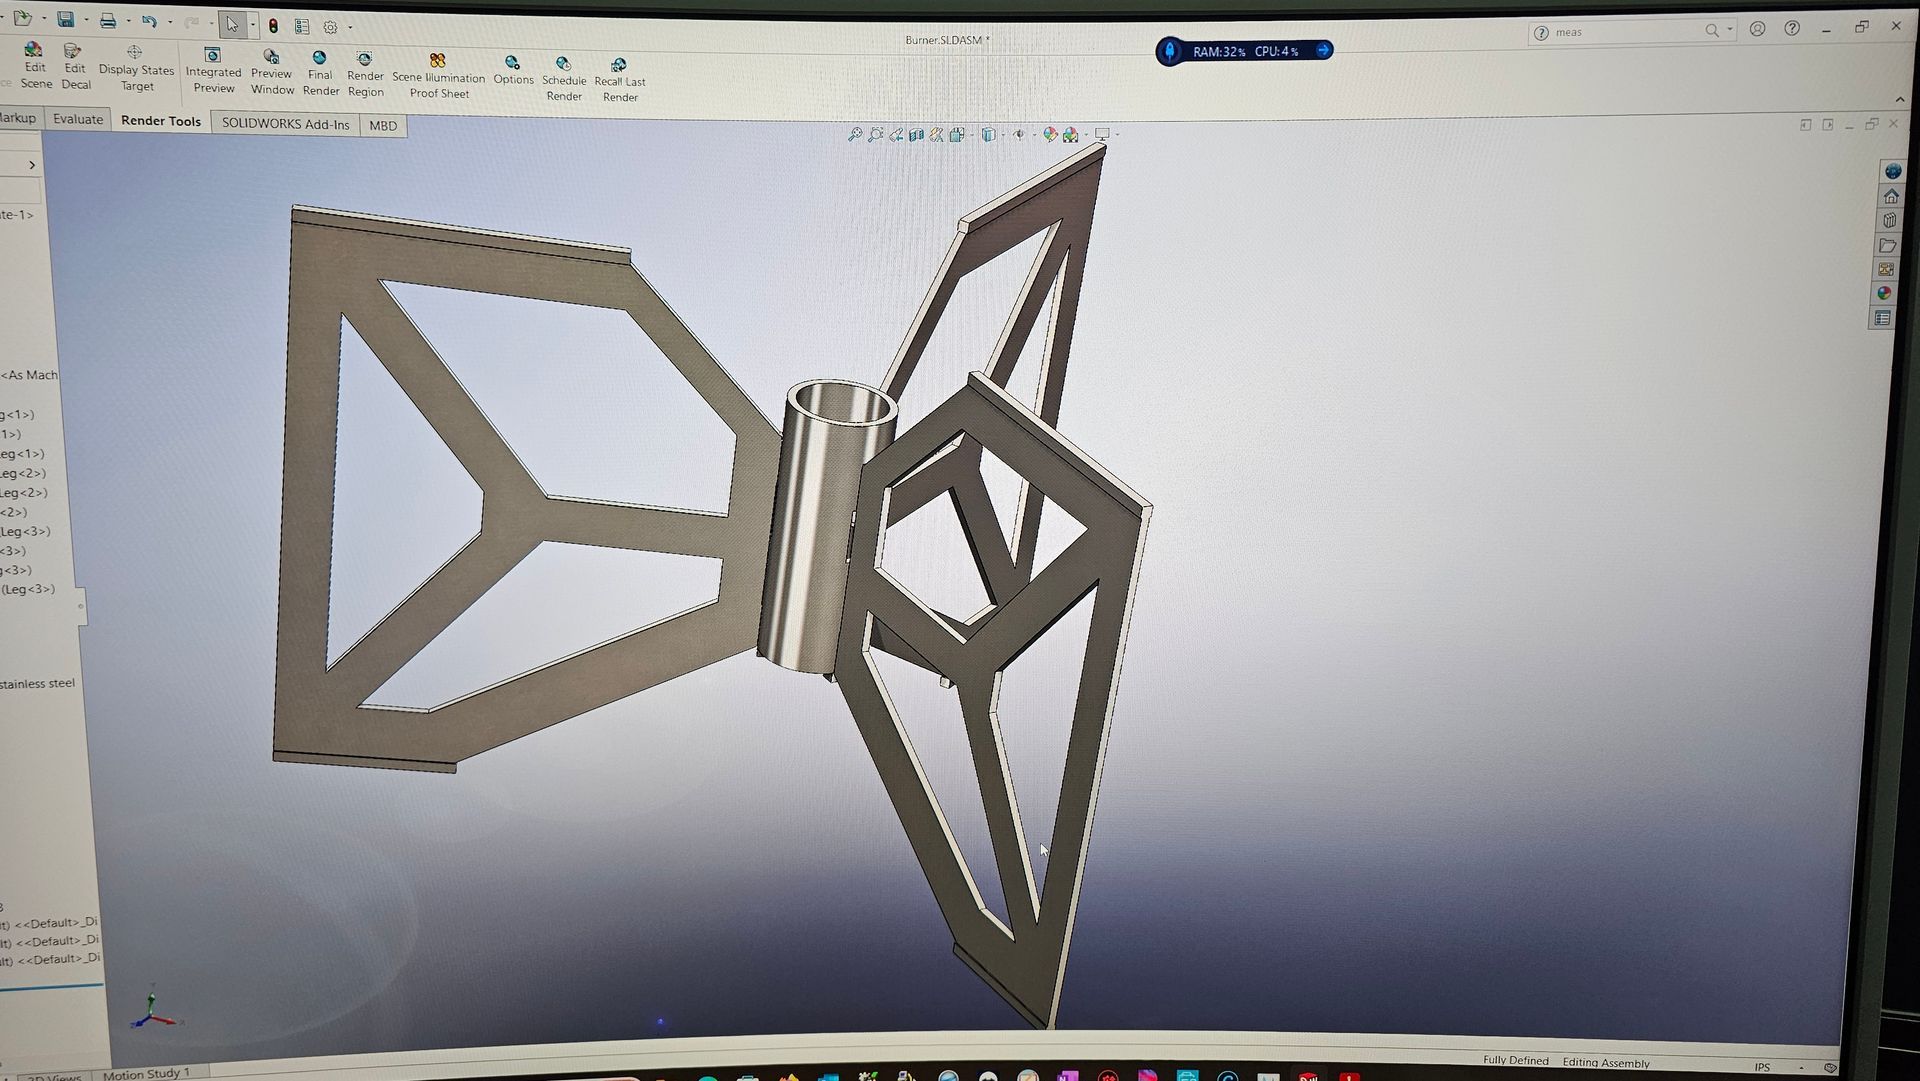Screen dimensions: 1920x1081
Task: Click Zoom to Fit in heads-up toolbar
Action: pos(855,134)
